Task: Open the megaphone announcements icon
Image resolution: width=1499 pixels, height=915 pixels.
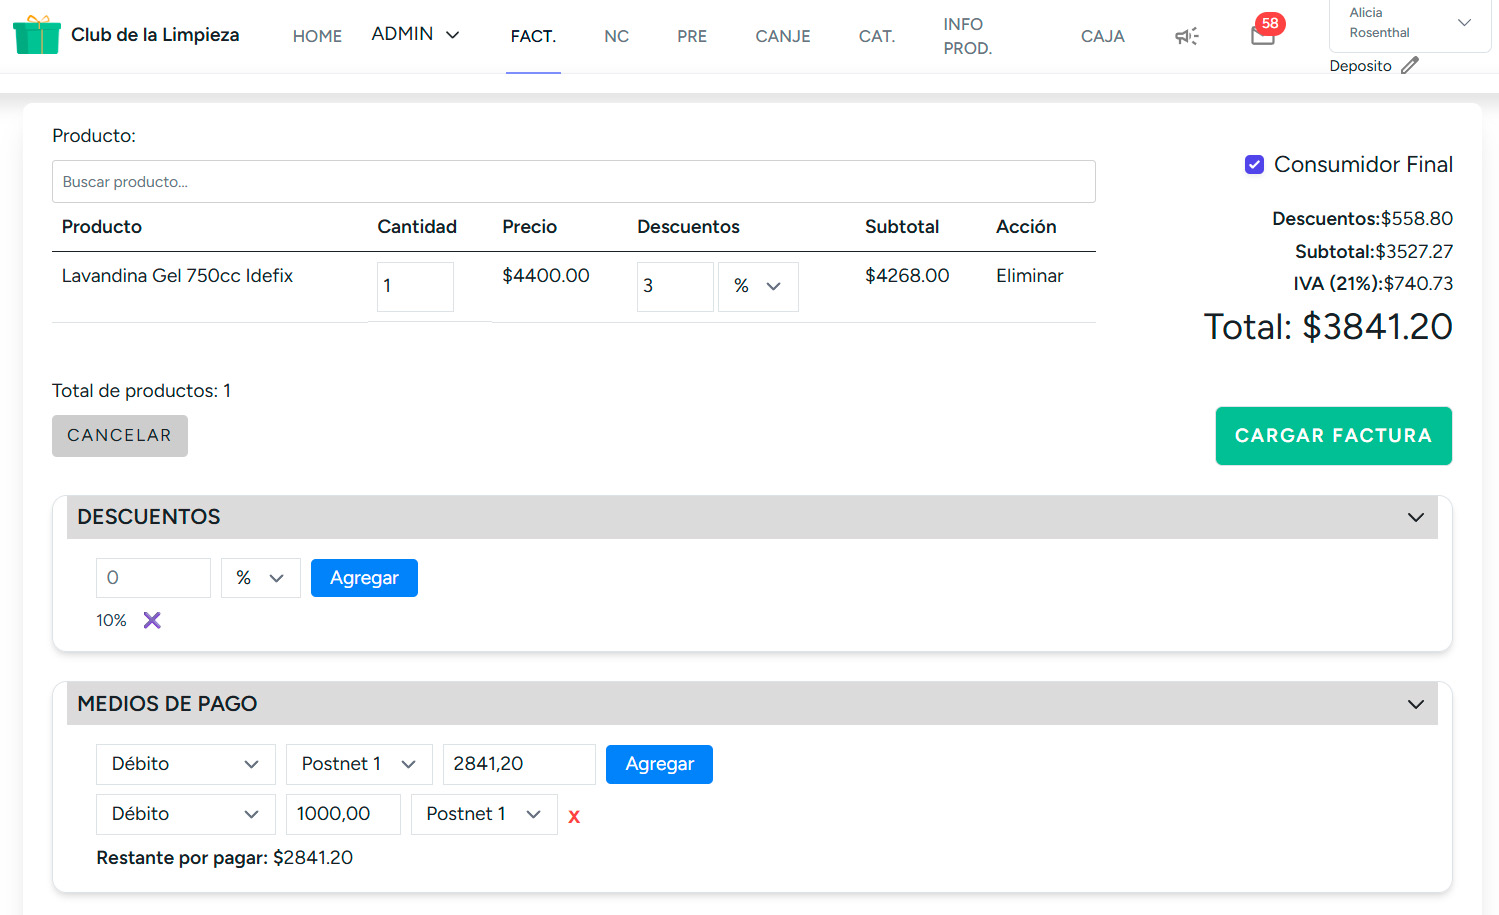Action: [1187, 36]
